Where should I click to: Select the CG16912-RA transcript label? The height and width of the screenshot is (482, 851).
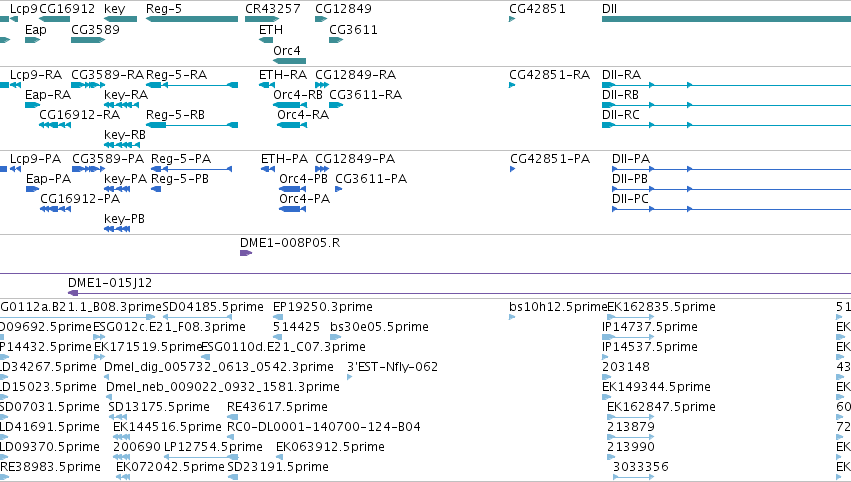[79, 115]
